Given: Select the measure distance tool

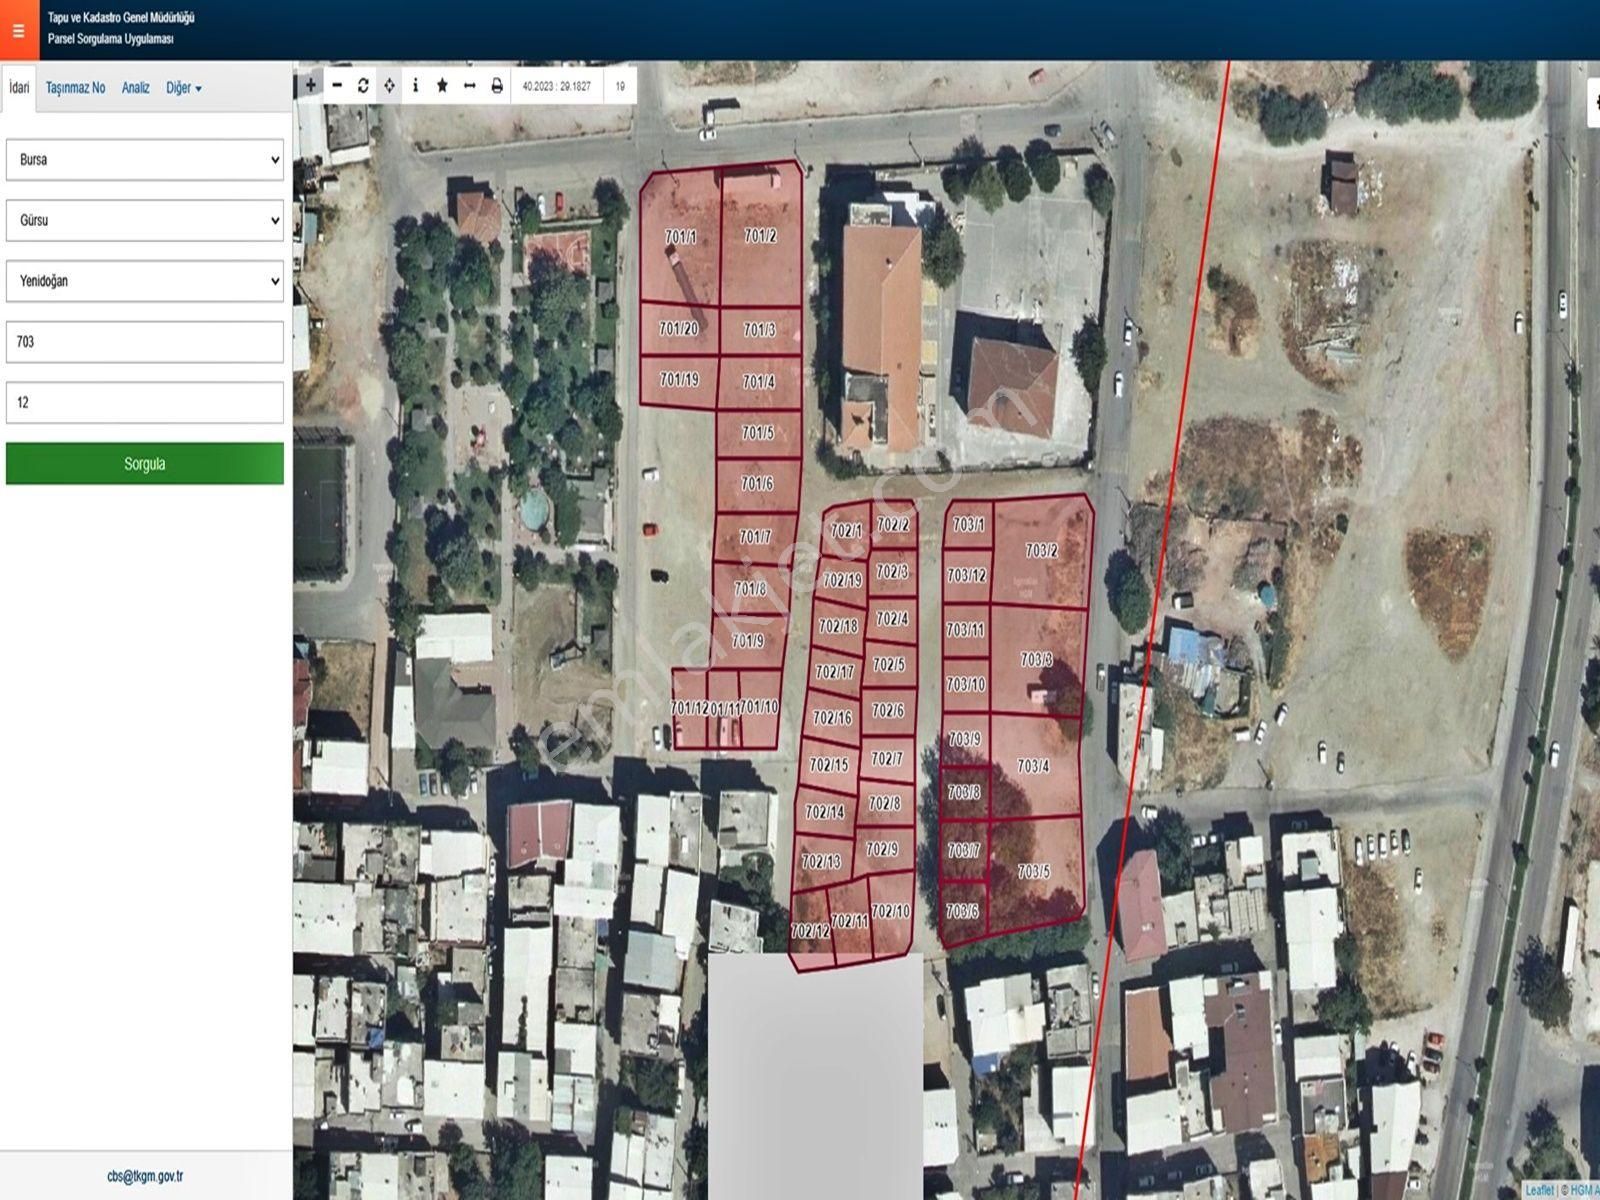Looking at the screenshot, I should coord(469,86).
